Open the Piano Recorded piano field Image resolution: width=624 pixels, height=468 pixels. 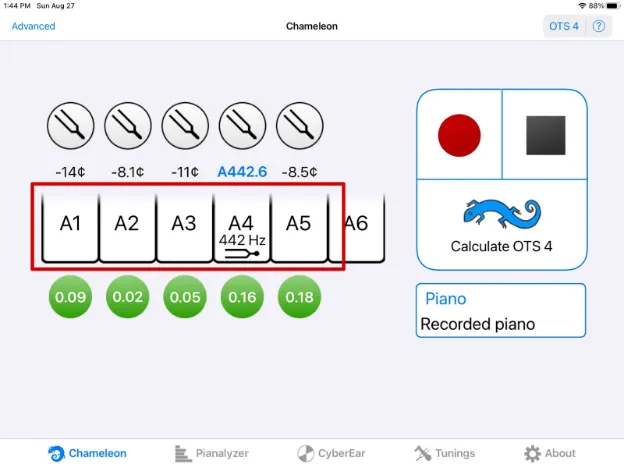[501, 310]
